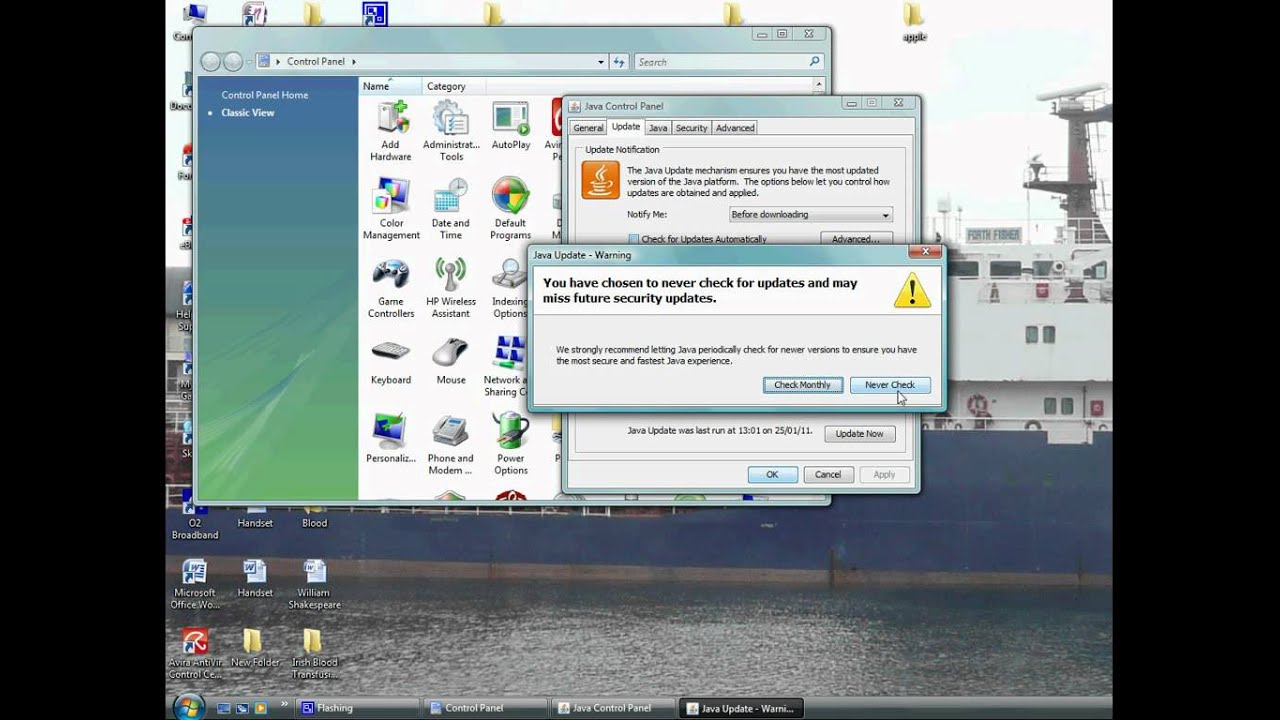Launch the media player quick launch icon
The width and height of the screenshot is (1280, 720).
pyautogui.click(x=261, y=708)
